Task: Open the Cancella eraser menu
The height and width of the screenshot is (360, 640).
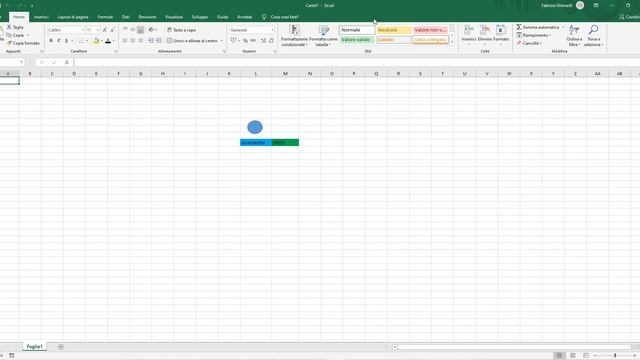Action: click(x=529, y=43)
